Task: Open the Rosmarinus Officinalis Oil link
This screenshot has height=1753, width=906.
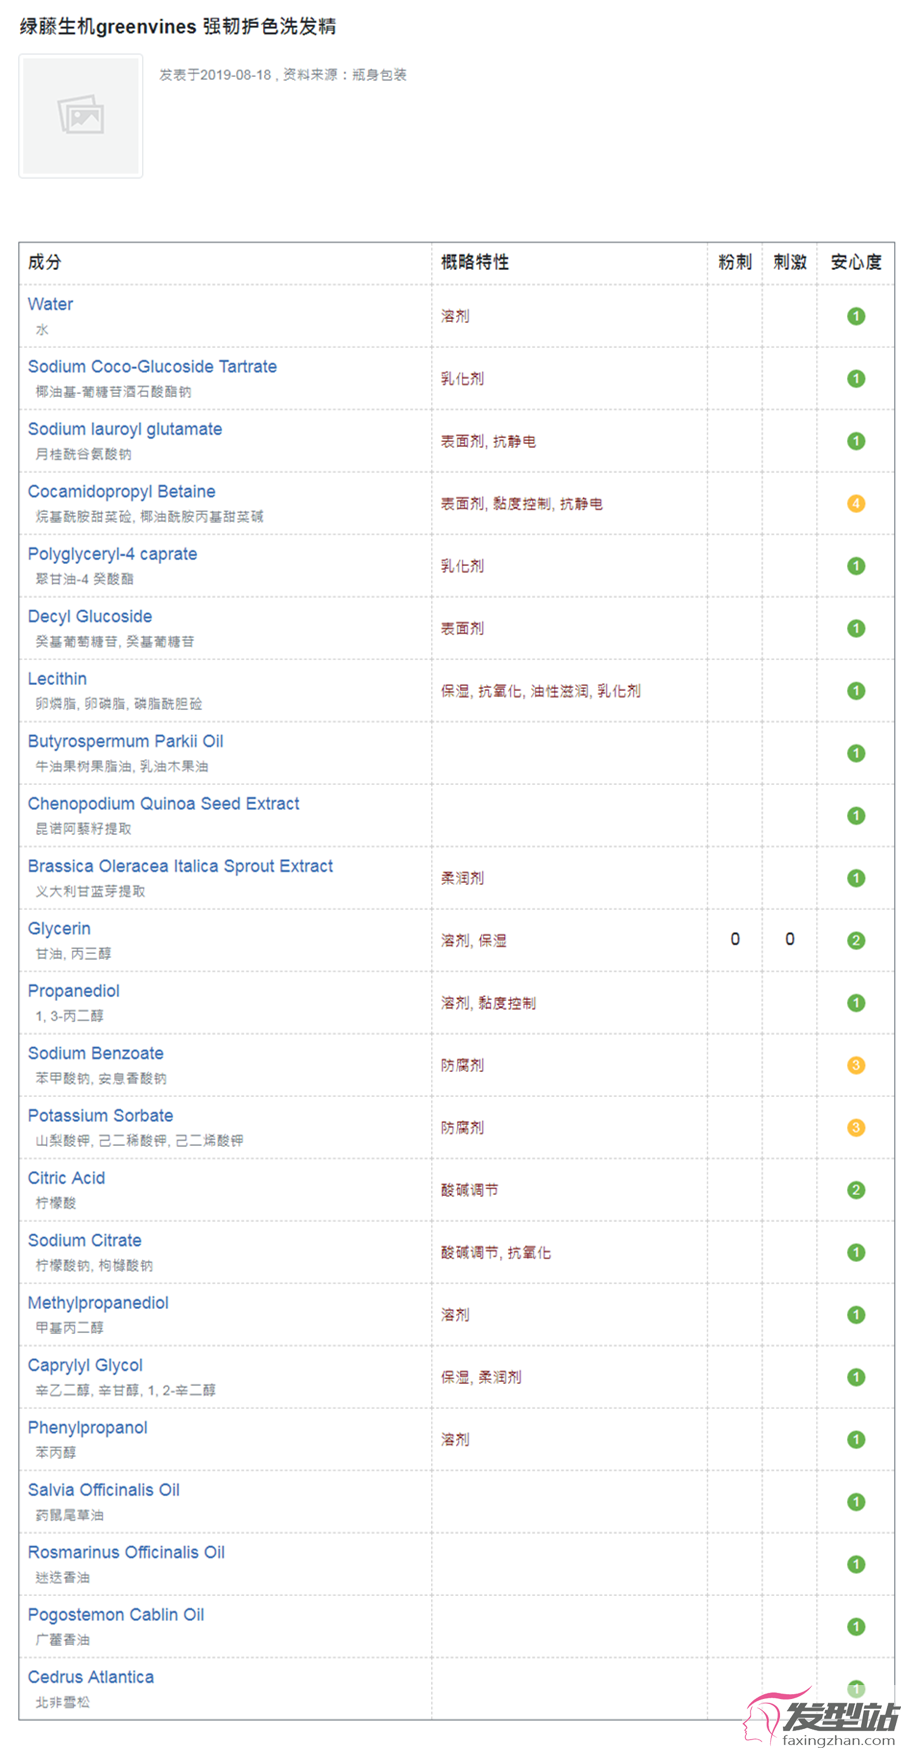Action: (x=126, y=1553)
